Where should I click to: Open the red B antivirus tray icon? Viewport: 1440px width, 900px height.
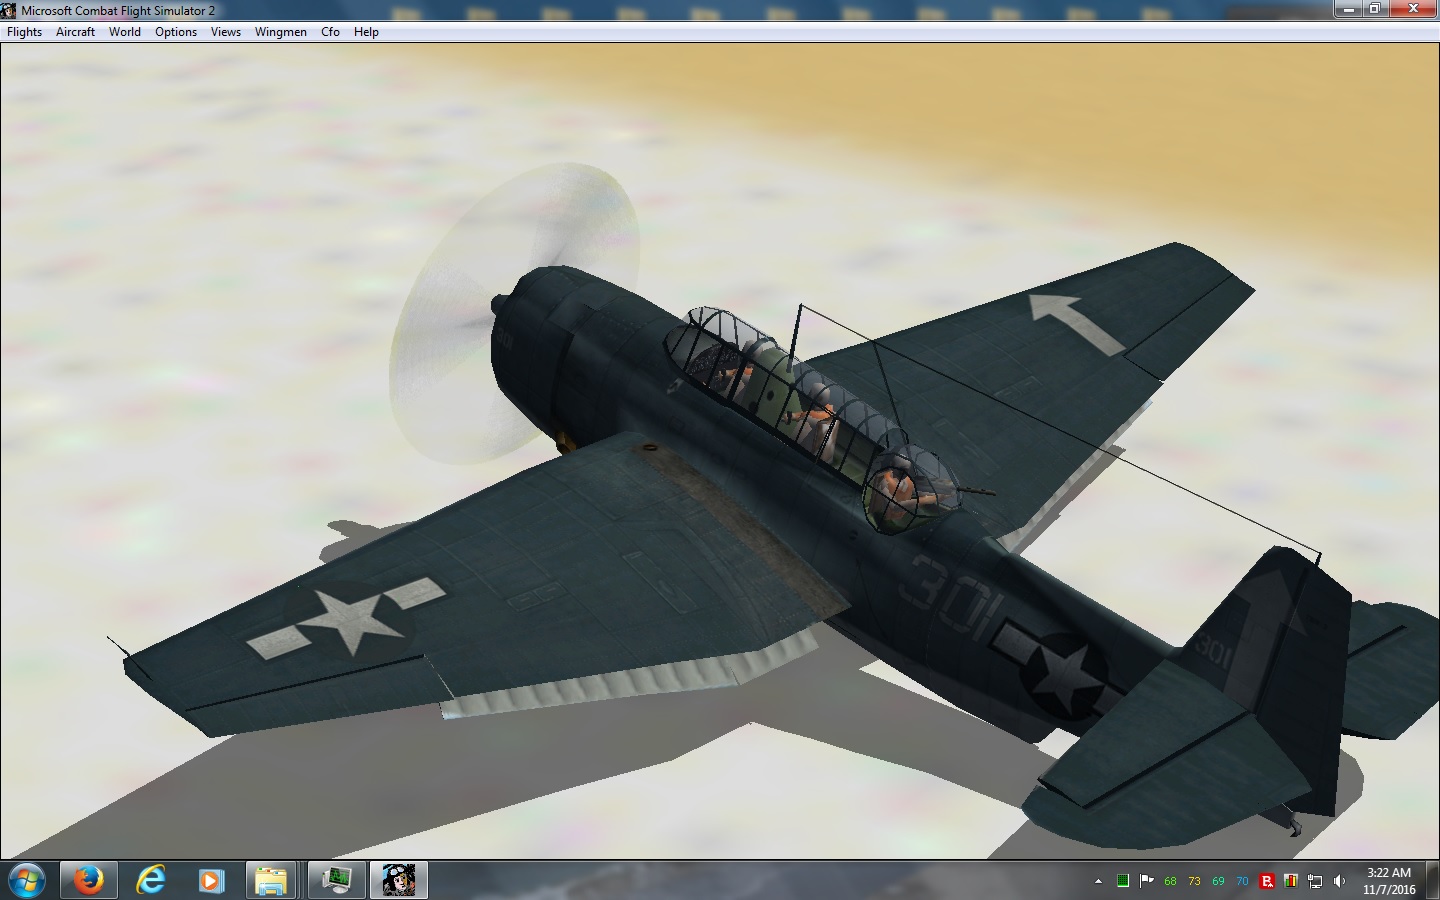coord(1267,881)
